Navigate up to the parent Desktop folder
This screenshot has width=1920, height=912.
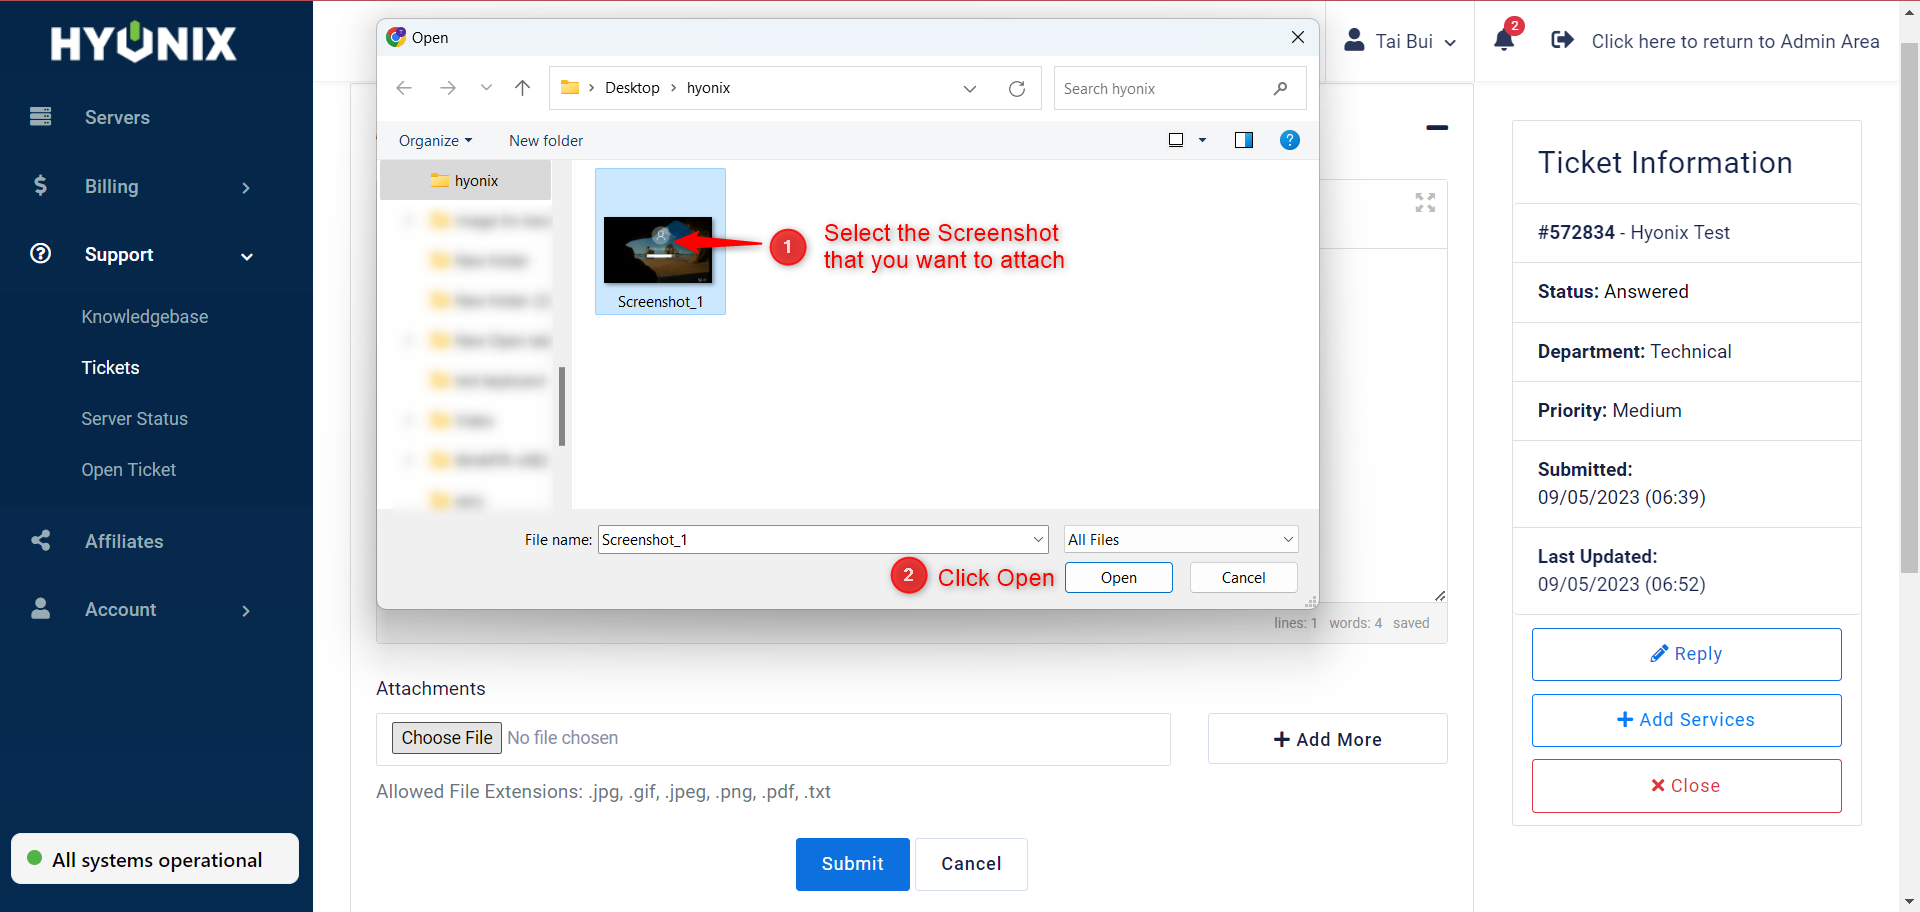pos(522,88)
